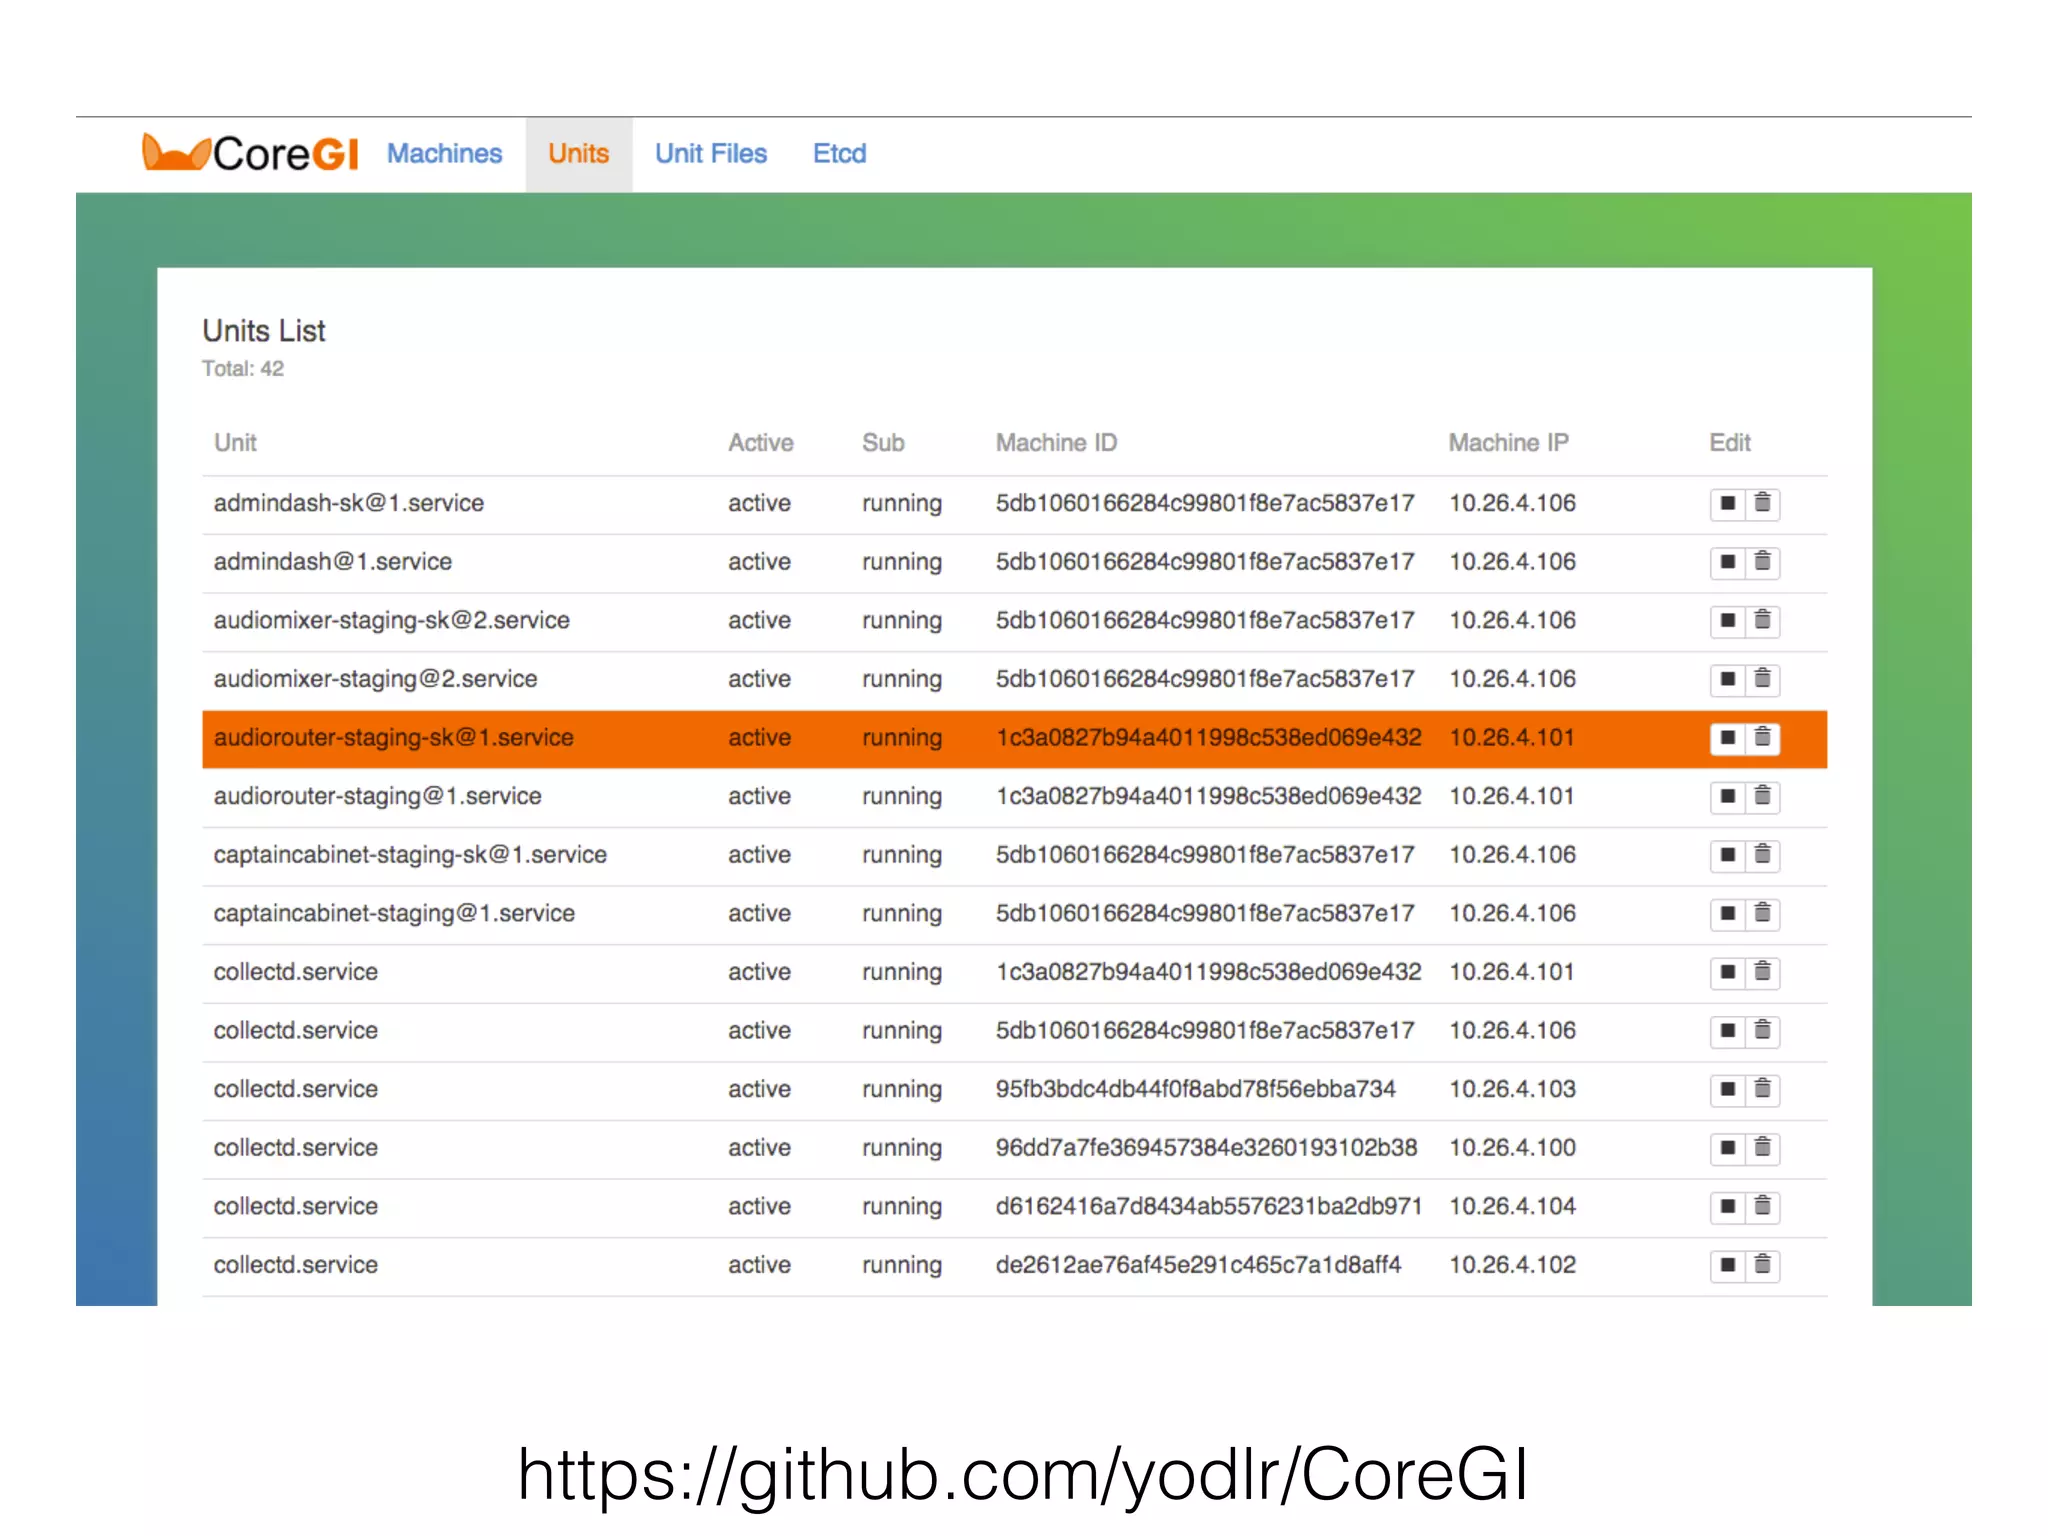Image resolution: width=2048 pixels, height=1536 pixels.
Task: Select captaincabinet-staging-sk@1.service unit name
Action: 410,855
